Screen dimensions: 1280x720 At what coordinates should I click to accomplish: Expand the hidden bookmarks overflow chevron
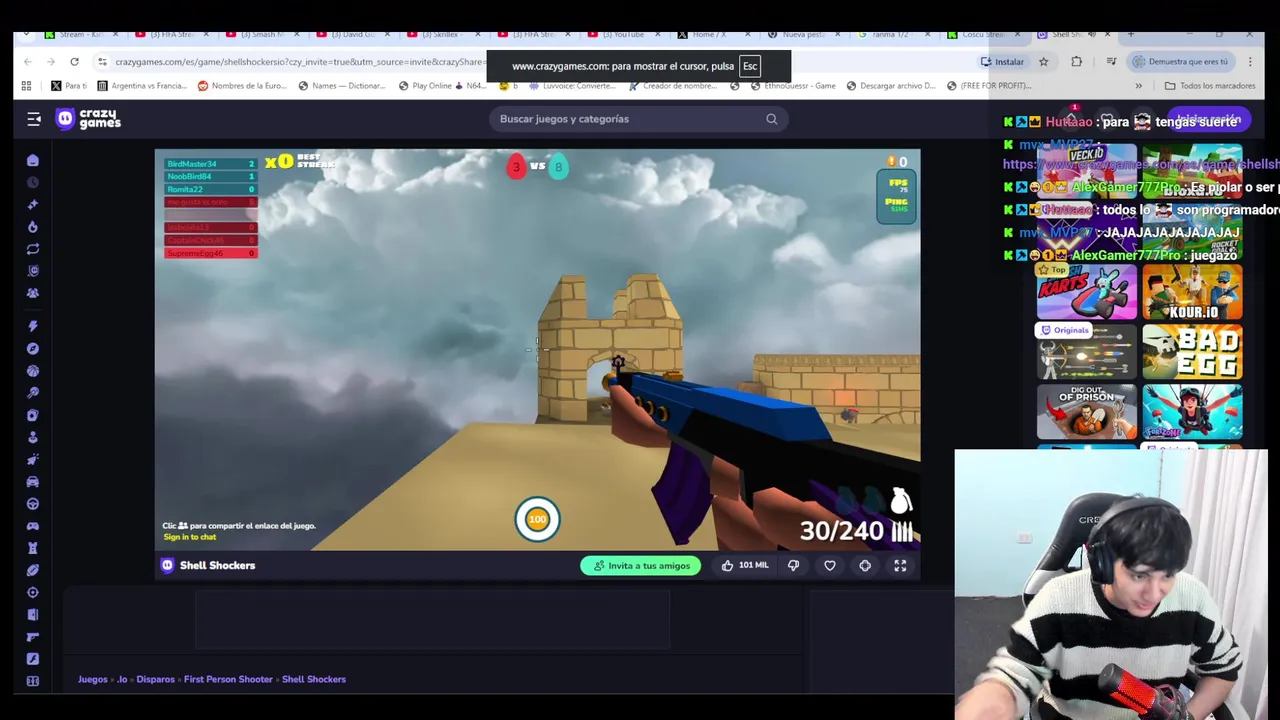click(1138, 86)
